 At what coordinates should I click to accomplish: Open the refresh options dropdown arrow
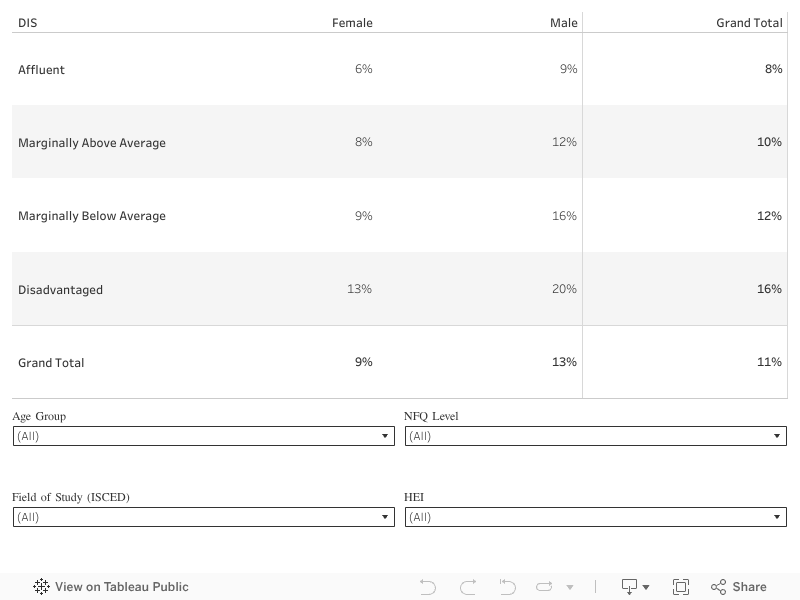click(x=570, y=587)
